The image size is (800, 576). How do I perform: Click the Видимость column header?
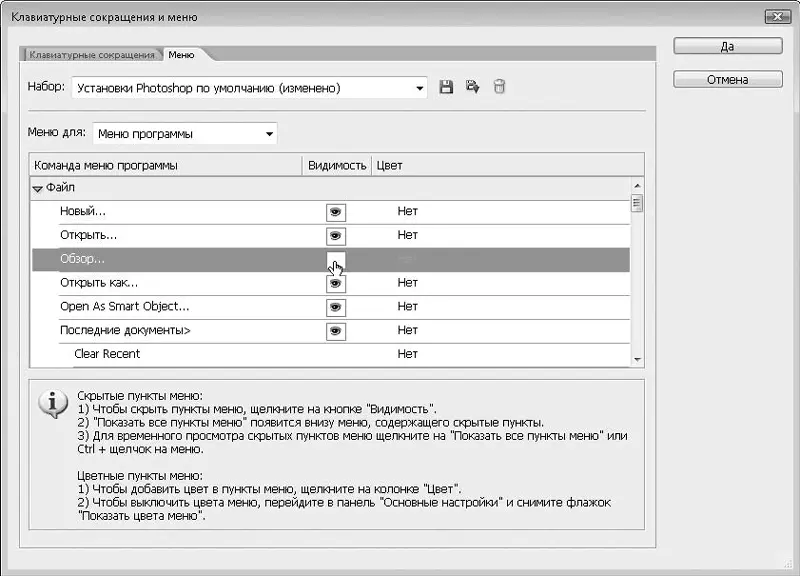(337, 165)
